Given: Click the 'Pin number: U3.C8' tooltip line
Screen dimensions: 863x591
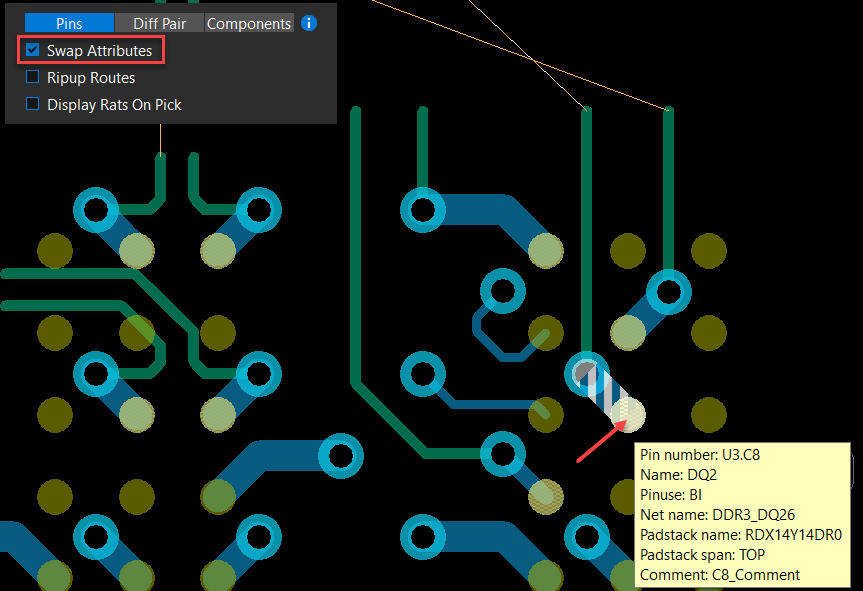Looking at the screenshot, I should point(700,455).
